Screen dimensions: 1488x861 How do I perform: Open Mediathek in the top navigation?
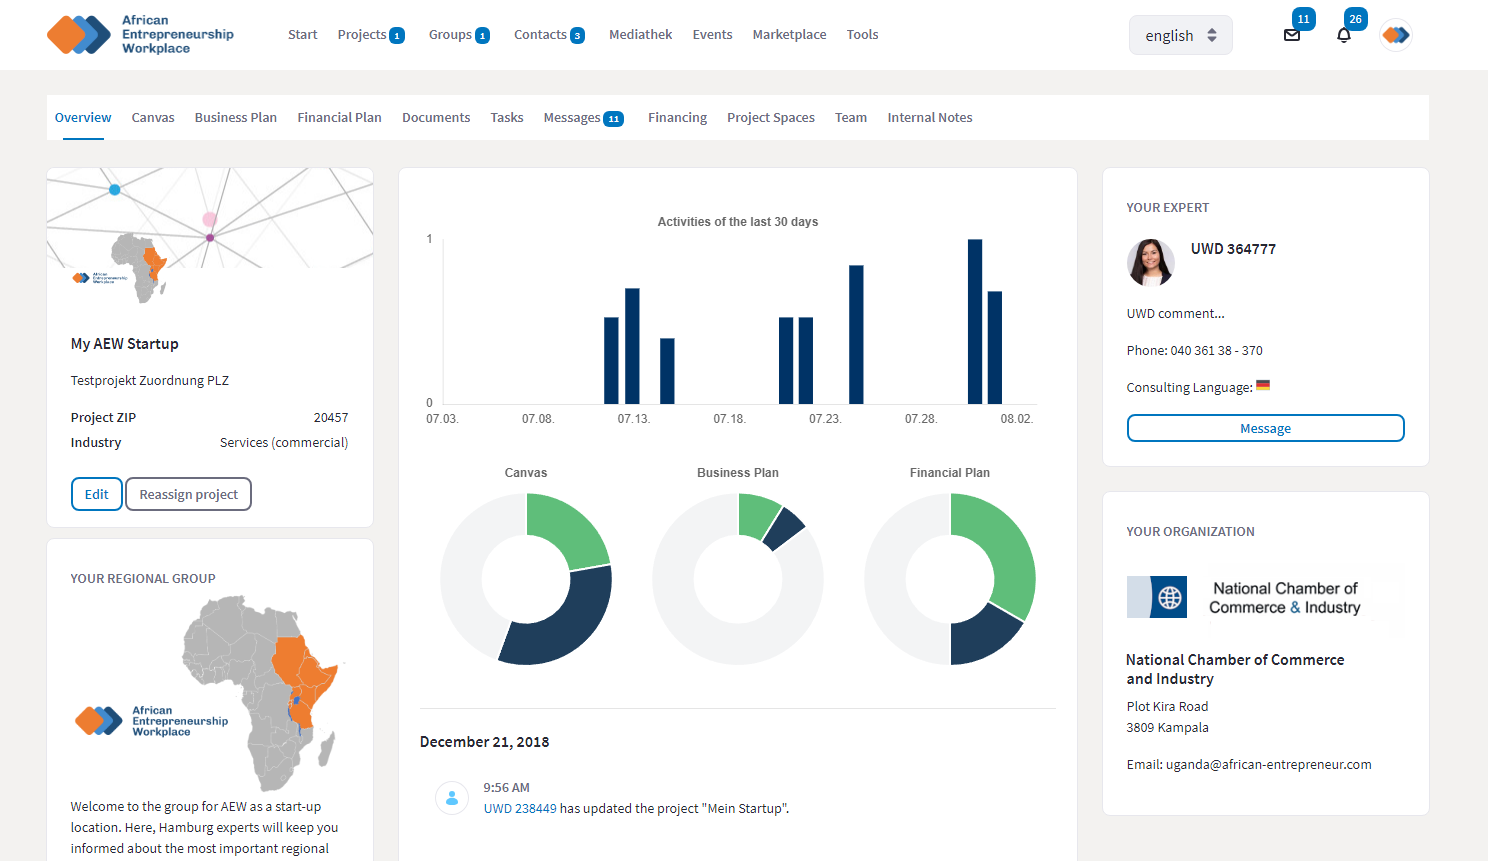[640, 35]
